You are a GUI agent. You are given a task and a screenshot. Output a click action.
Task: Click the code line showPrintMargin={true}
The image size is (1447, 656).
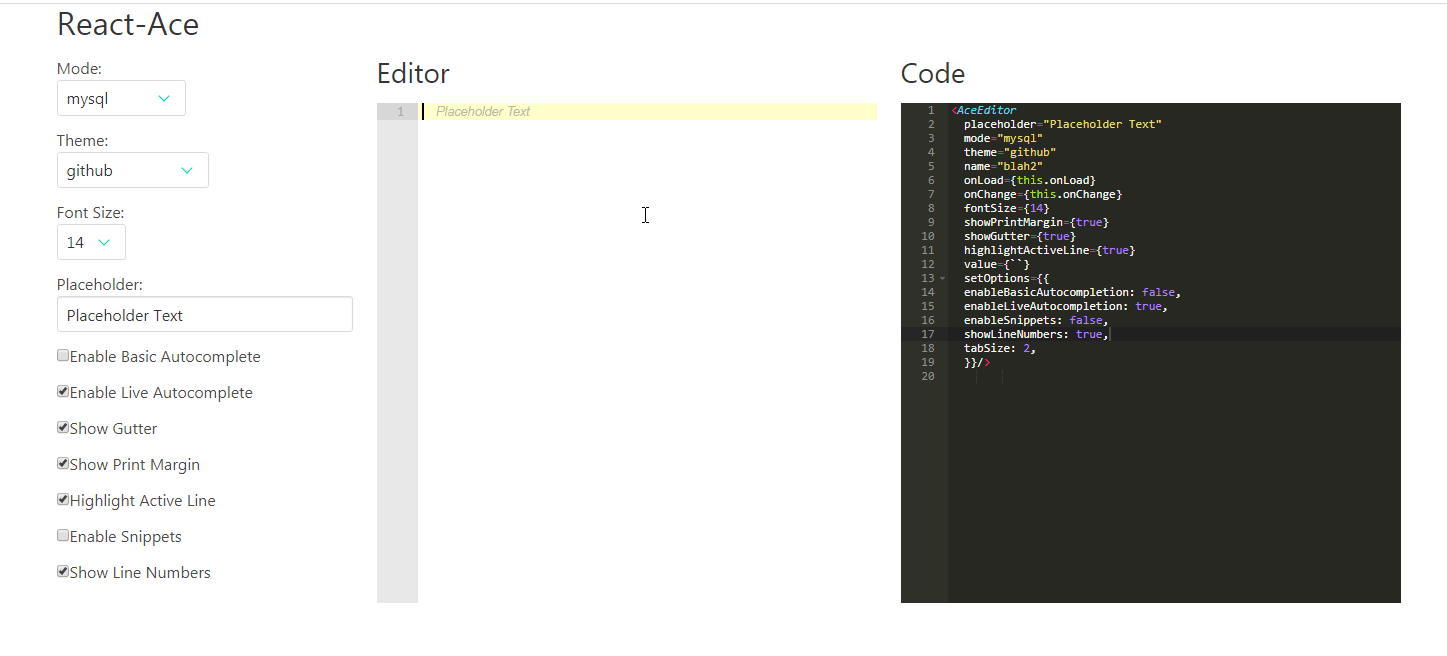(1036, 222)
